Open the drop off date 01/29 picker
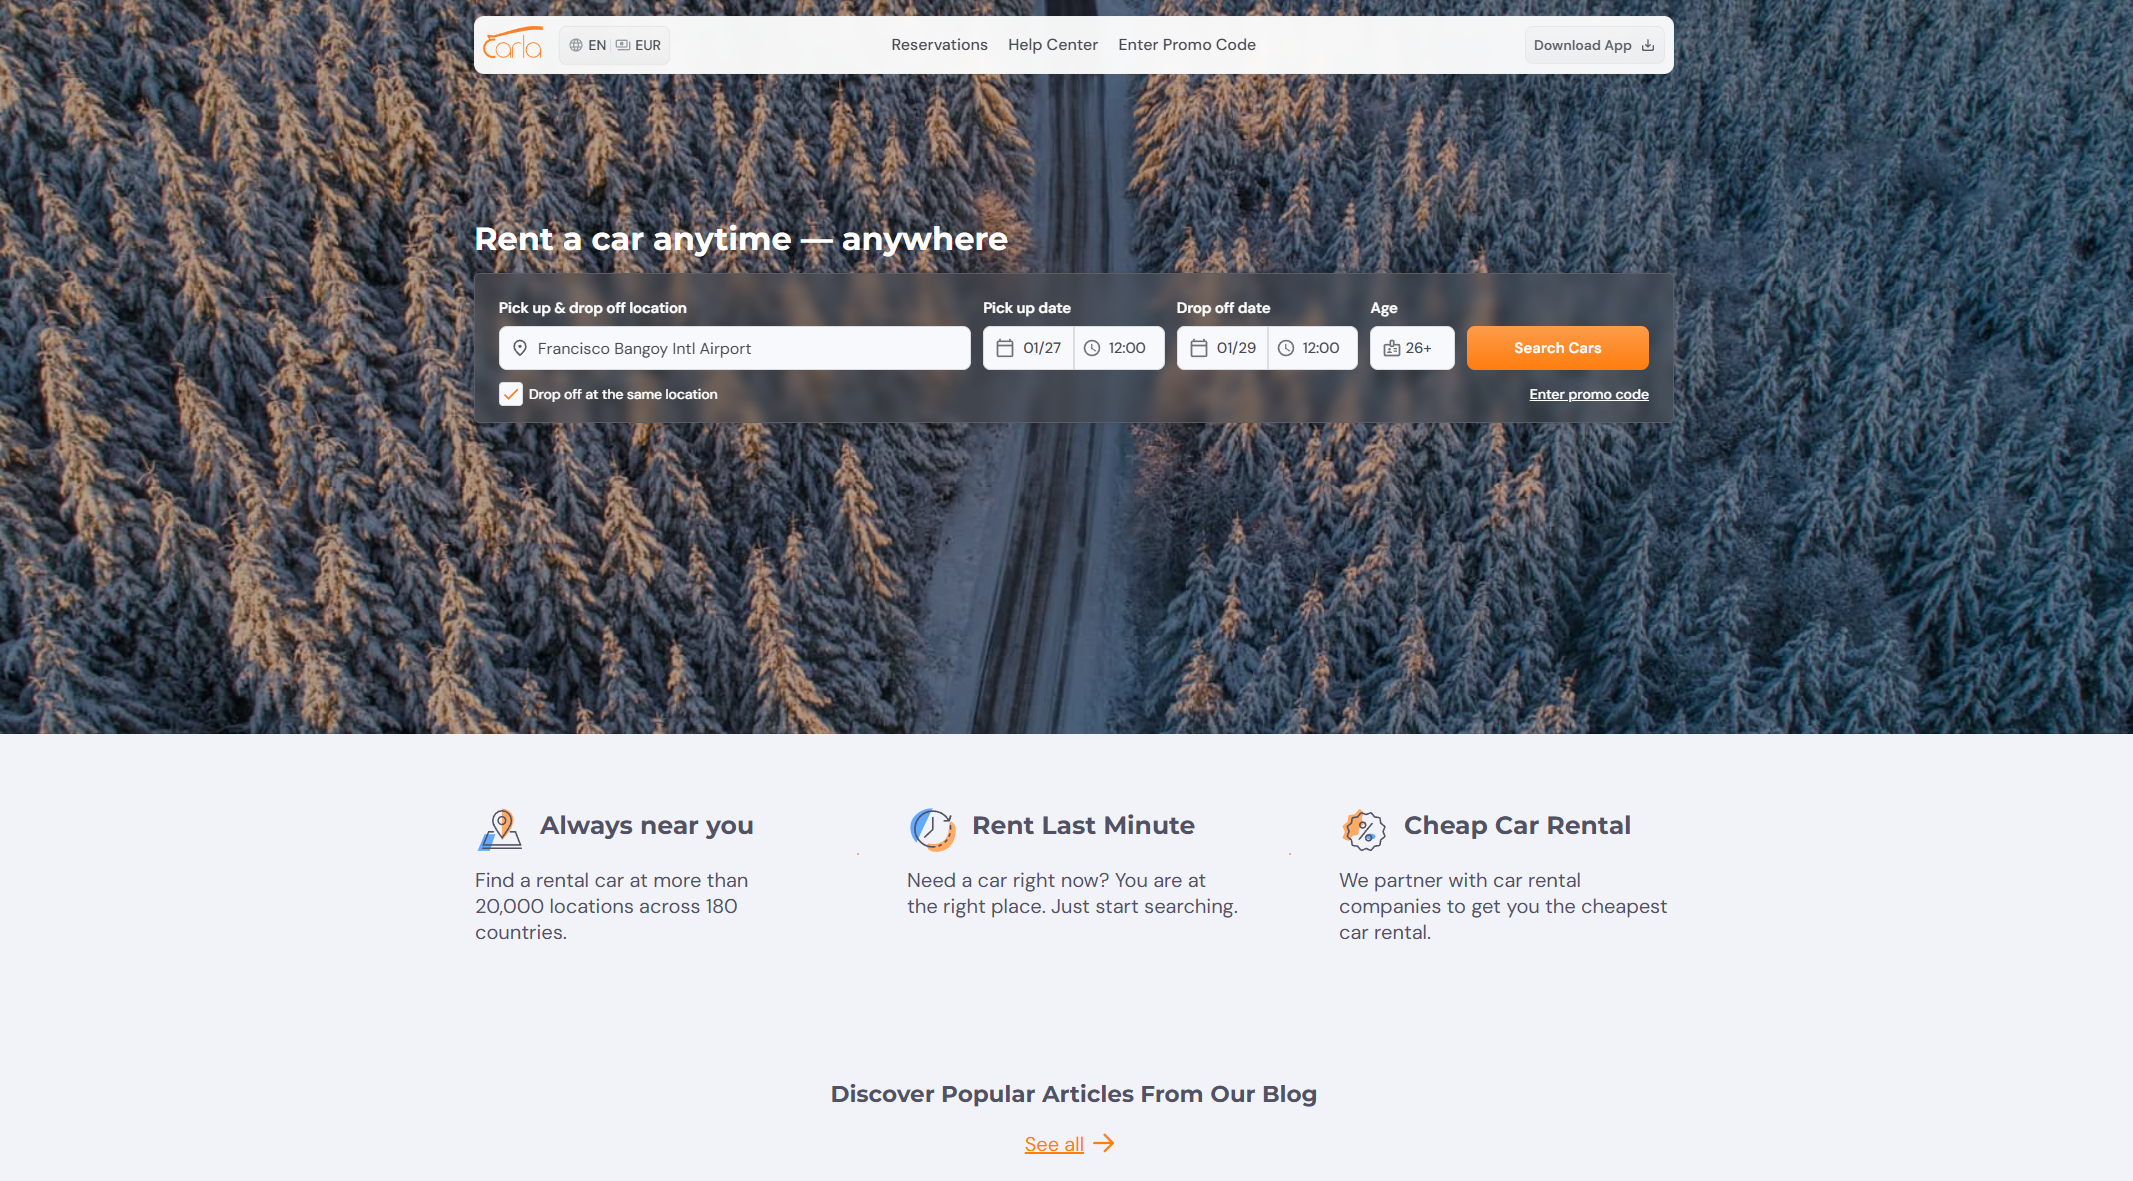This screenshot has height=1181, width=2133. click(1222, 348)
